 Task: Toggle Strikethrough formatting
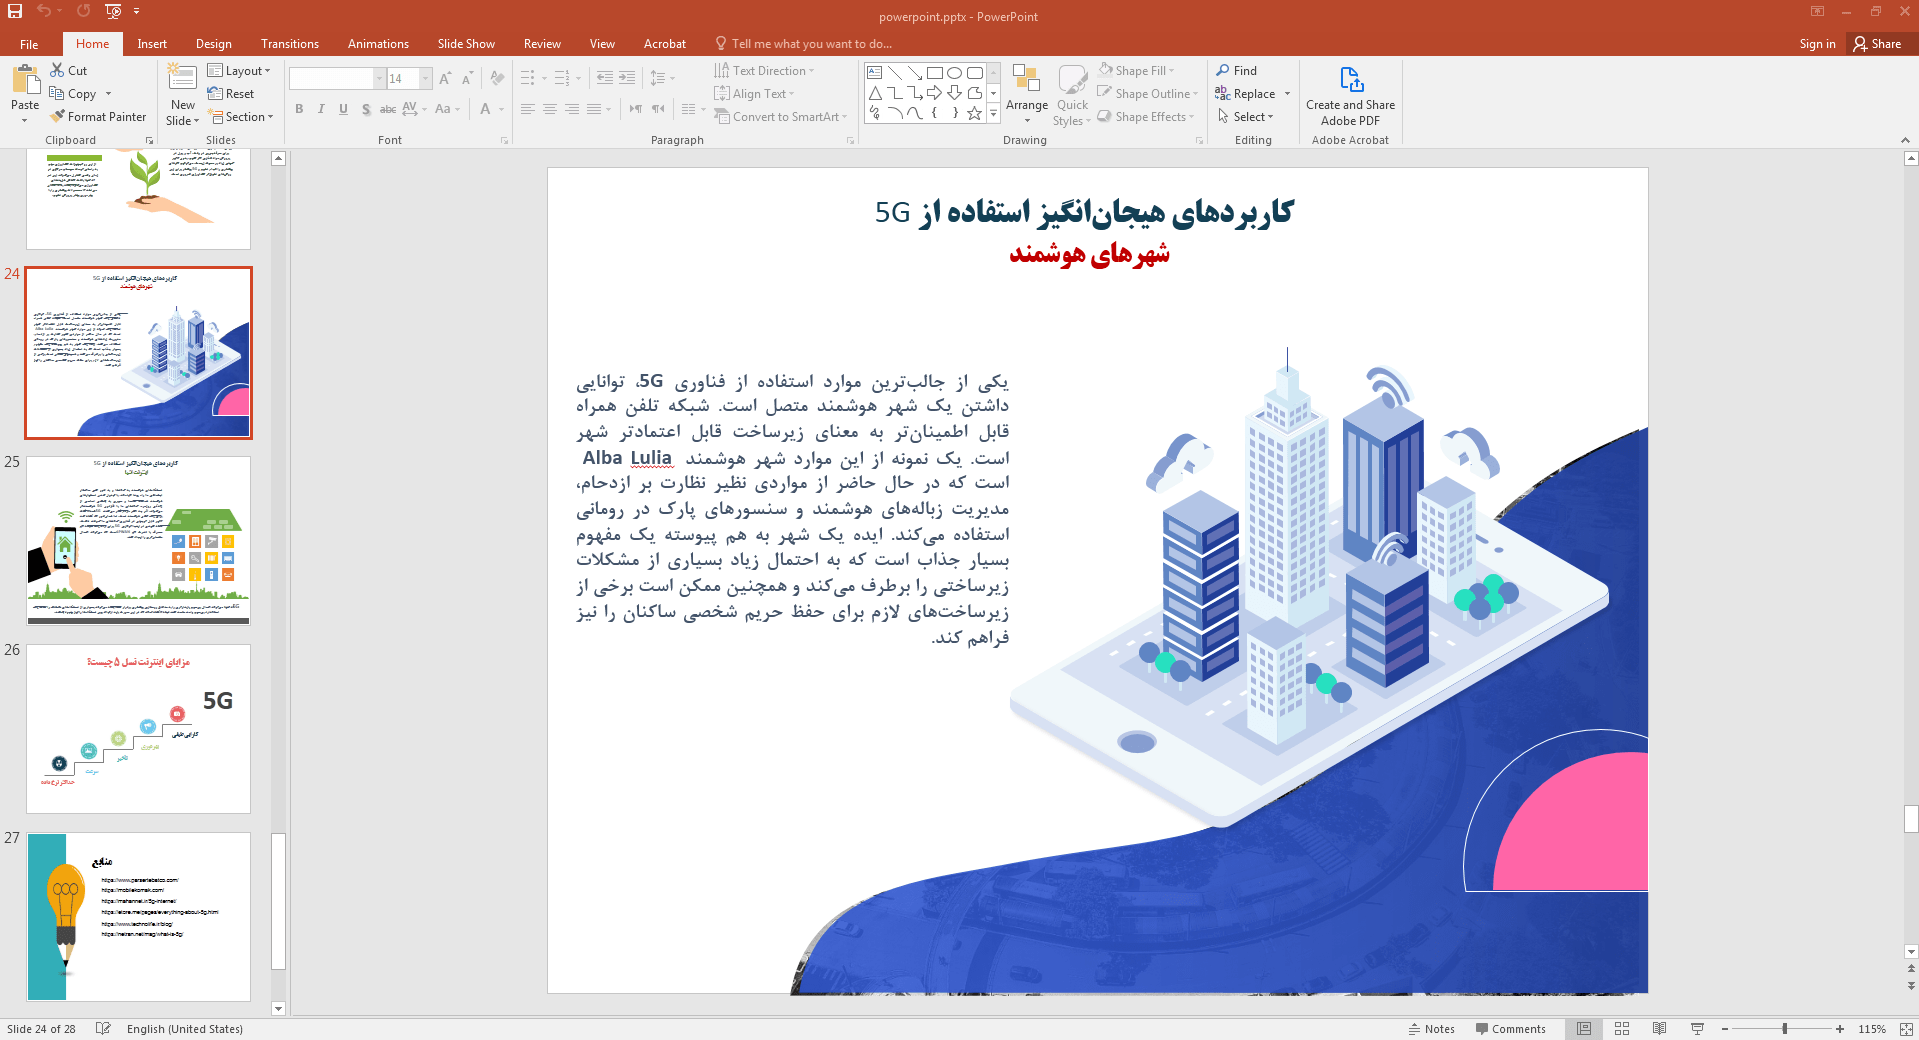point(388,109)
